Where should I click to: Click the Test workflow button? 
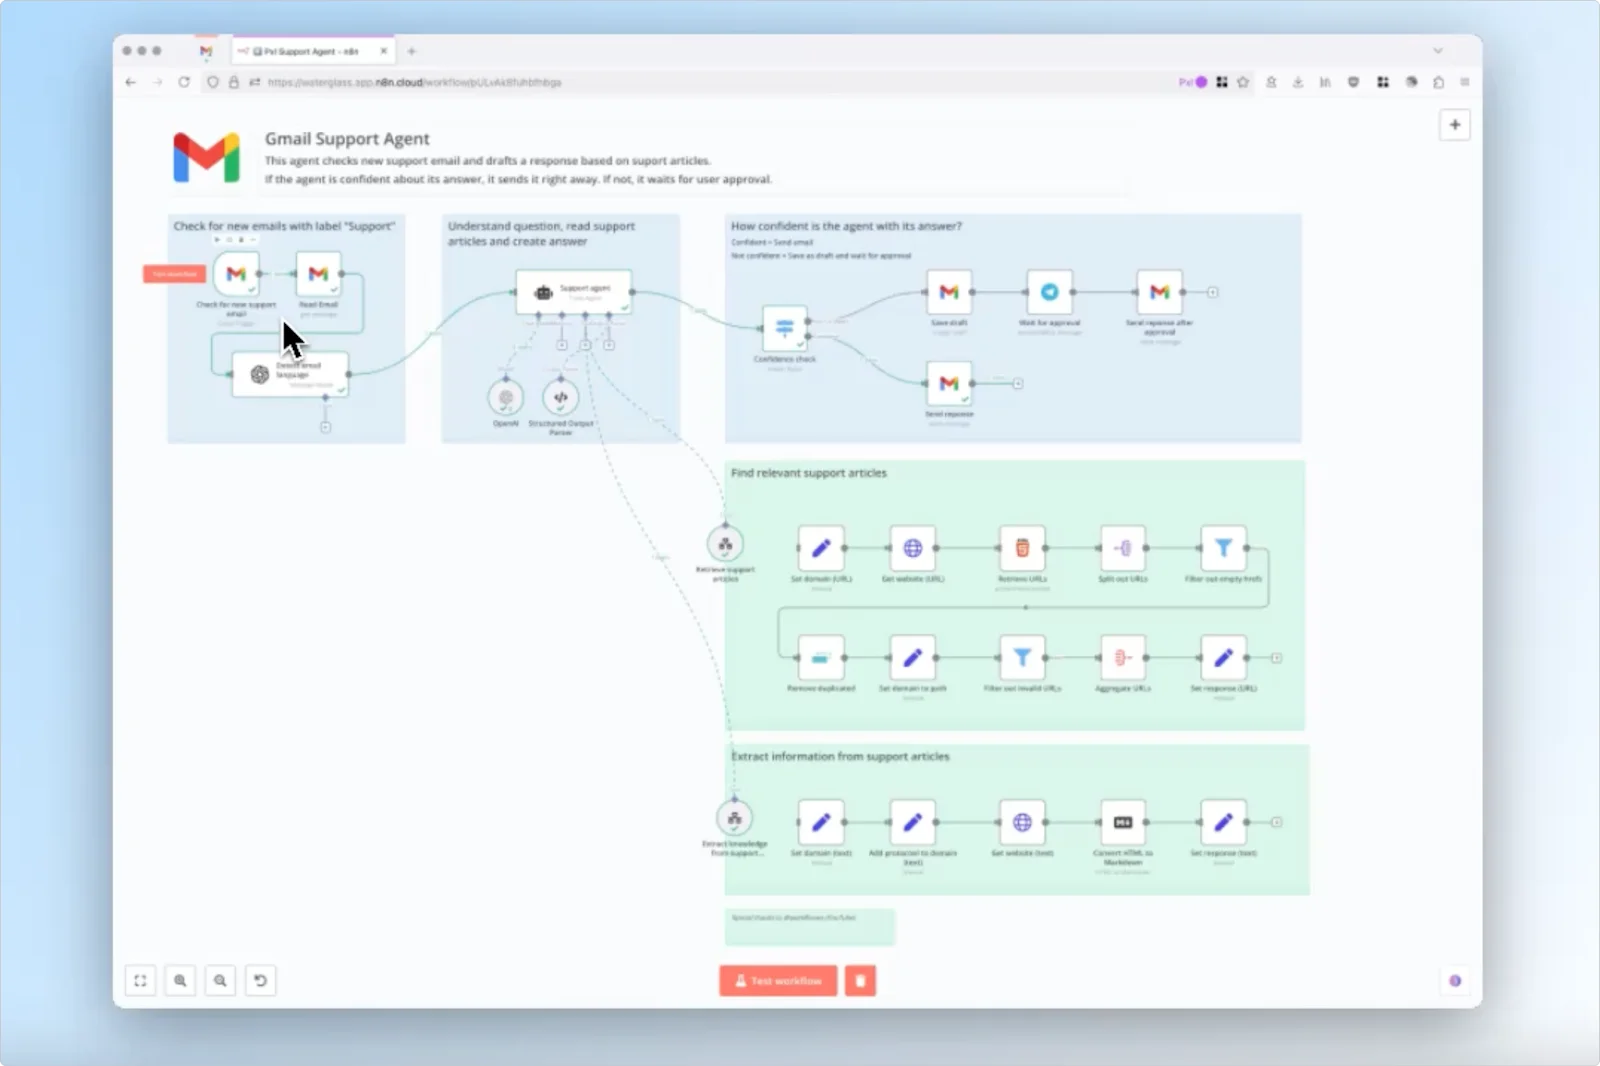click(778, 980)
